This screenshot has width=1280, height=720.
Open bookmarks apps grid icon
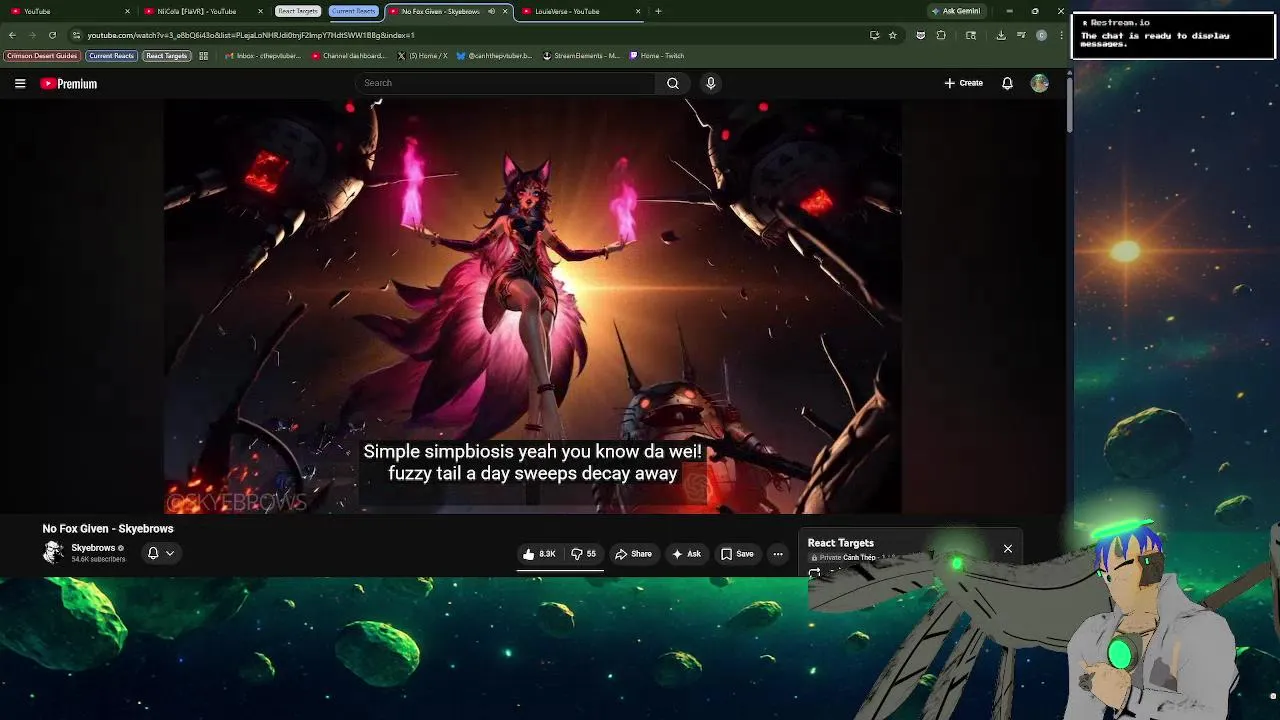point(203,56)
